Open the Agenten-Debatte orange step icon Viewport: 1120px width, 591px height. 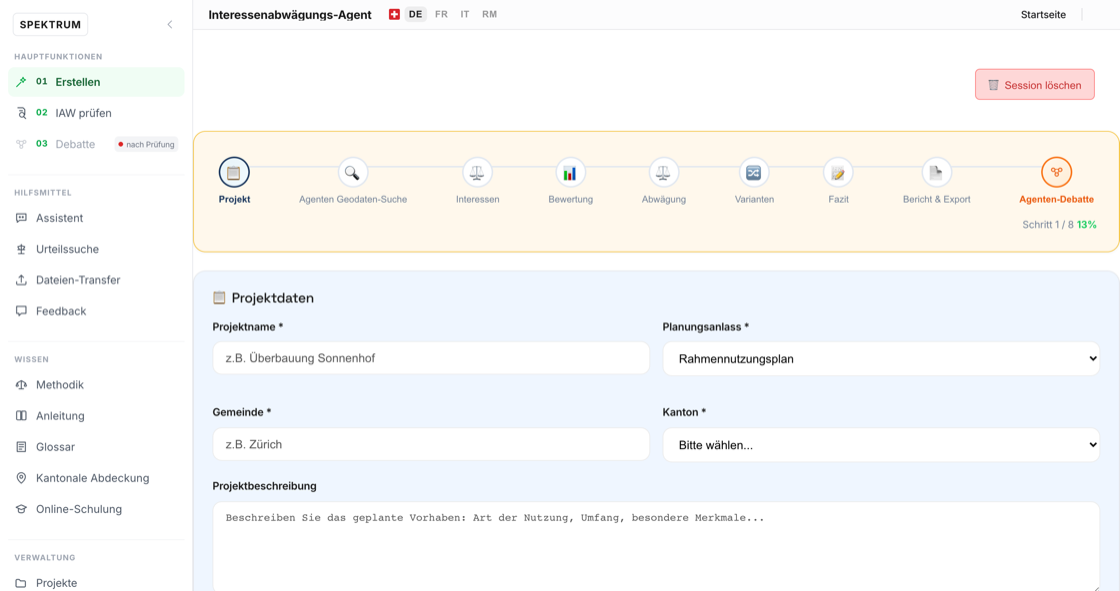[x=1056, y=172]
